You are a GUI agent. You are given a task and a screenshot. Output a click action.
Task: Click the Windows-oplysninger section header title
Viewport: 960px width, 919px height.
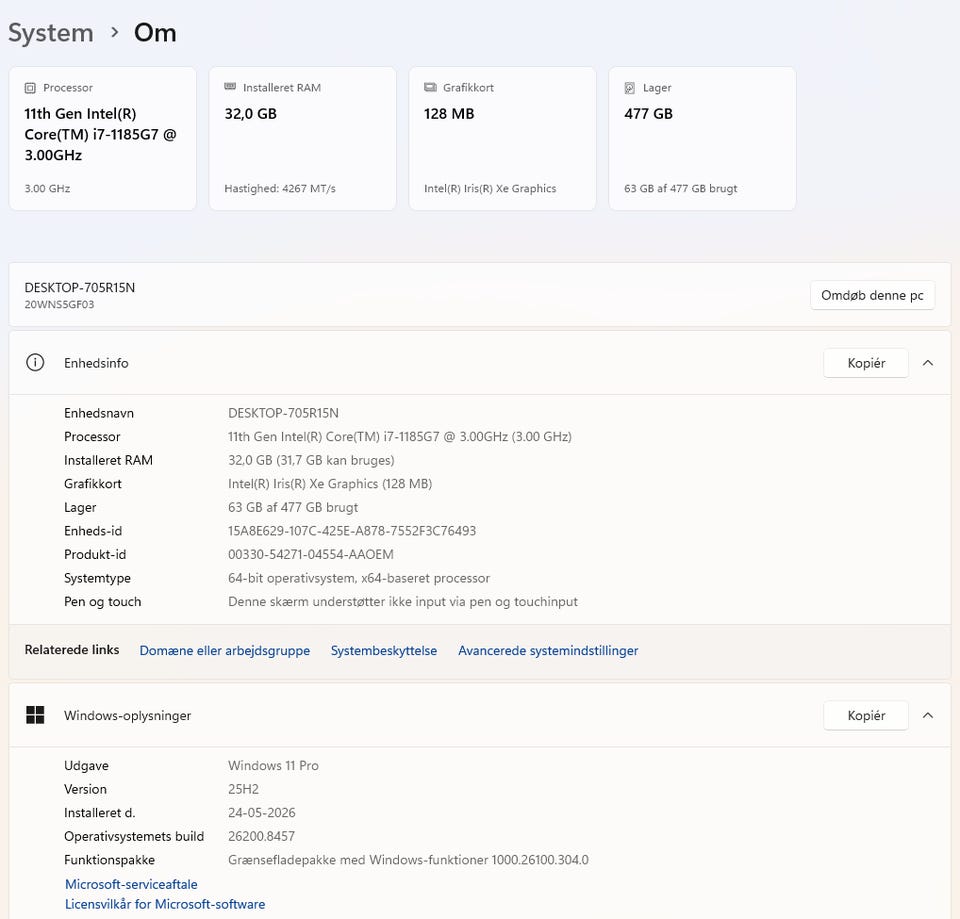coord(127,715)
